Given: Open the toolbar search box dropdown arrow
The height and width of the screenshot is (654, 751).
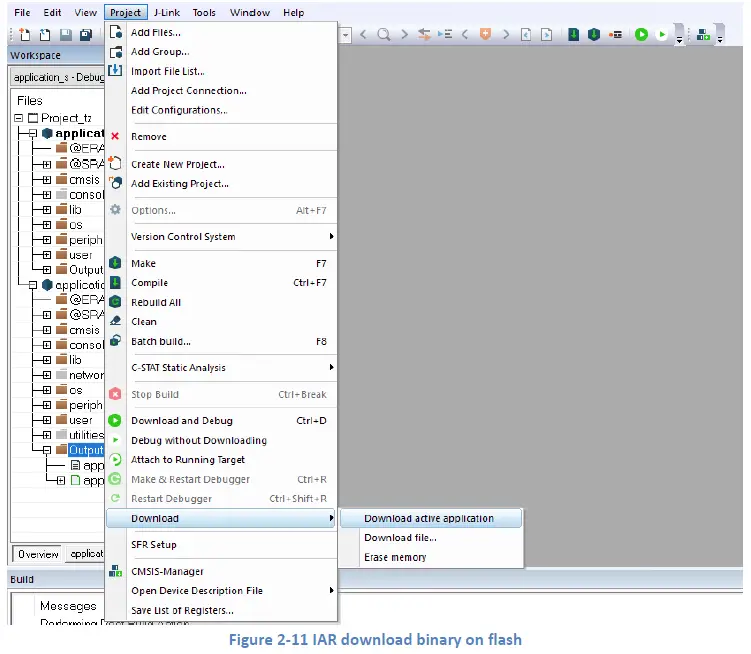Looking at the screenshot, I should (x=346, y=35).
